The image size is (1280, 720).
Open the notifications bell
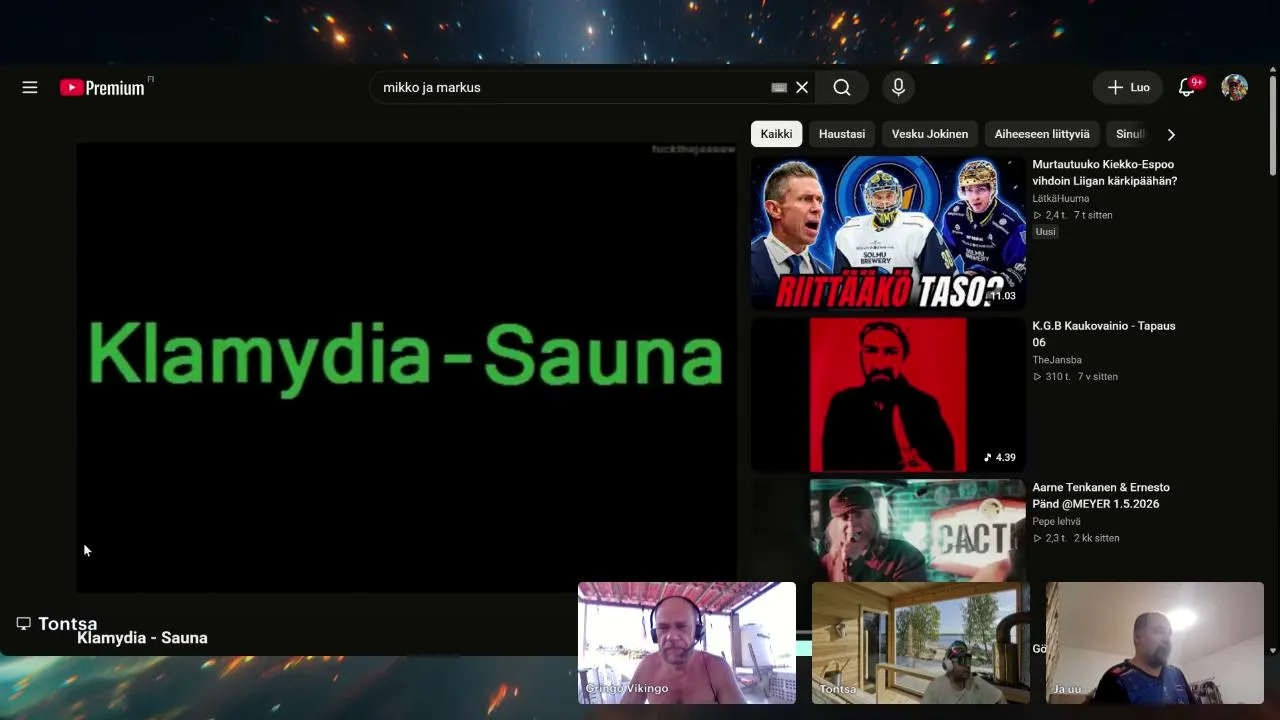click(1187, 88)
